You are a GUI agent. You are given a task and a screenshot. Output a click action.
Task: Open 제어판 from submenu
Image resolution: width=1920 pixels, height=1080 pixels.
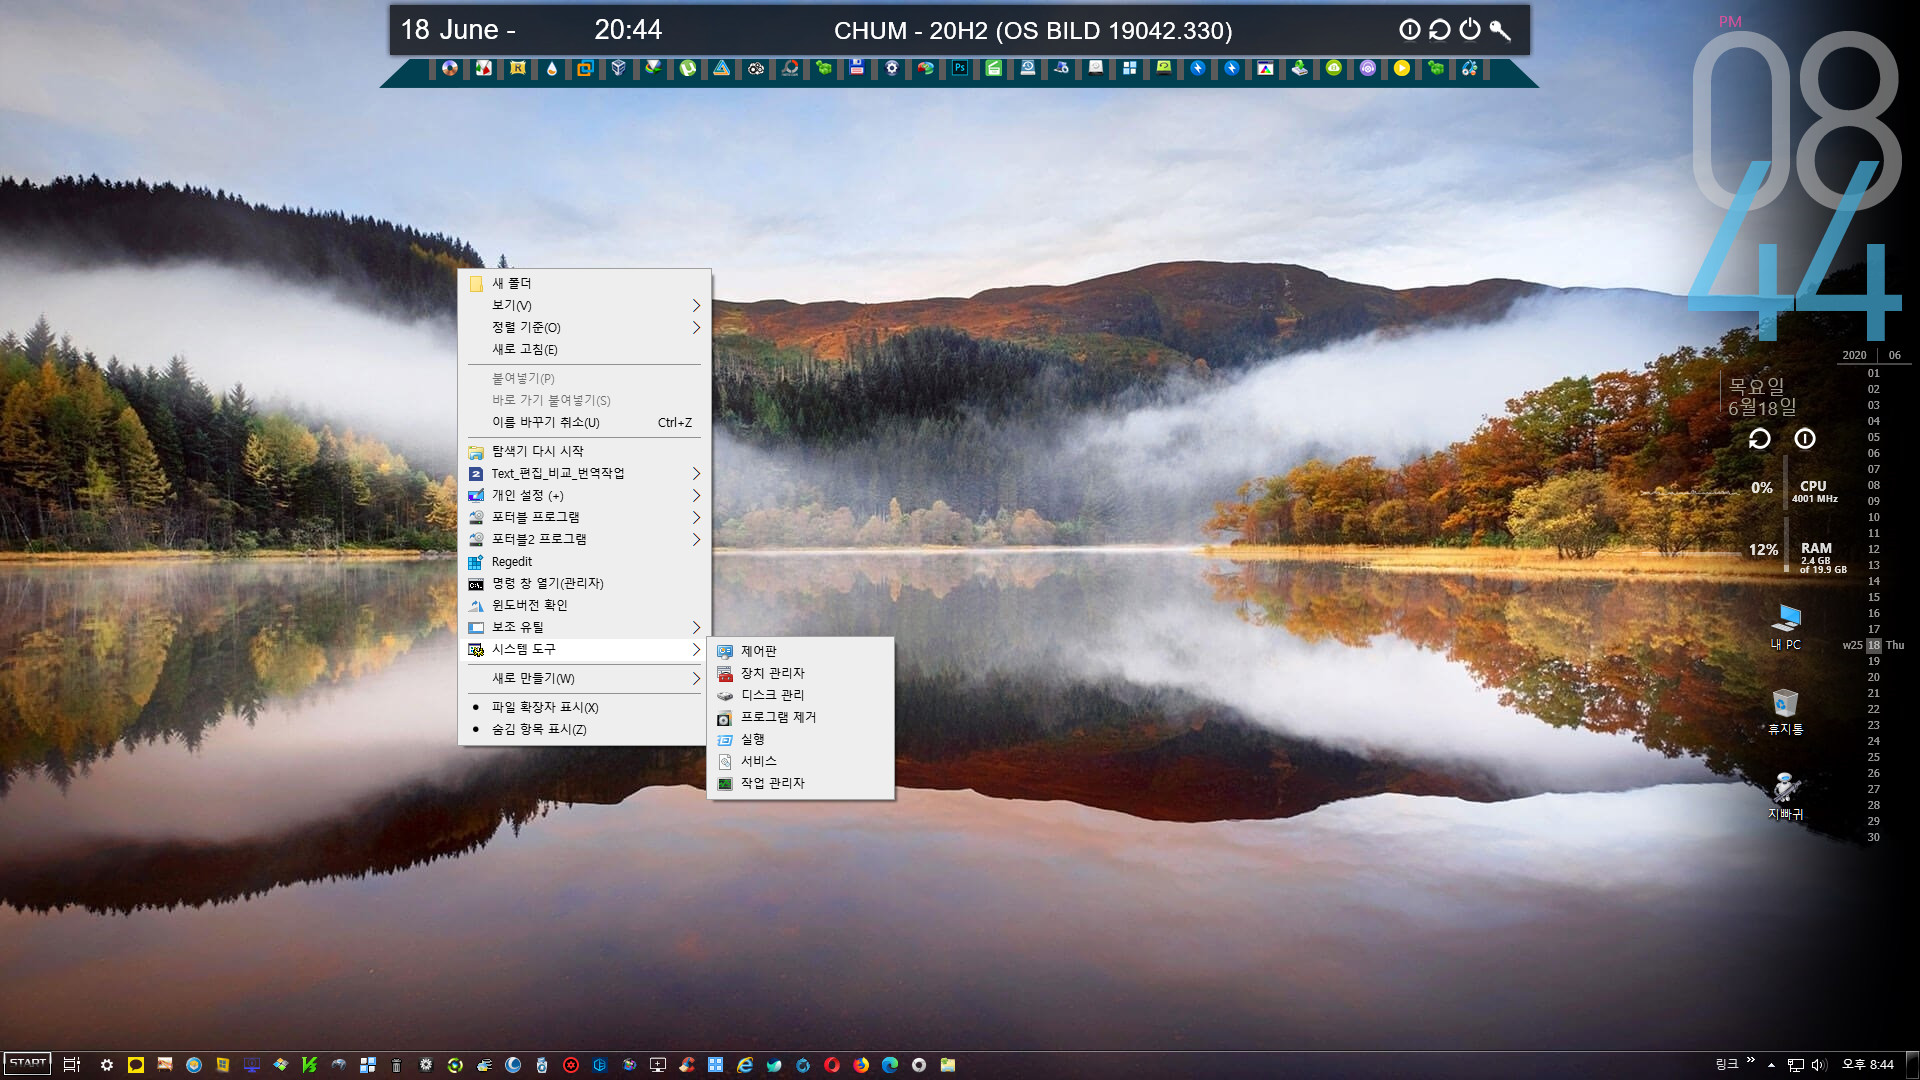[800, 651]
